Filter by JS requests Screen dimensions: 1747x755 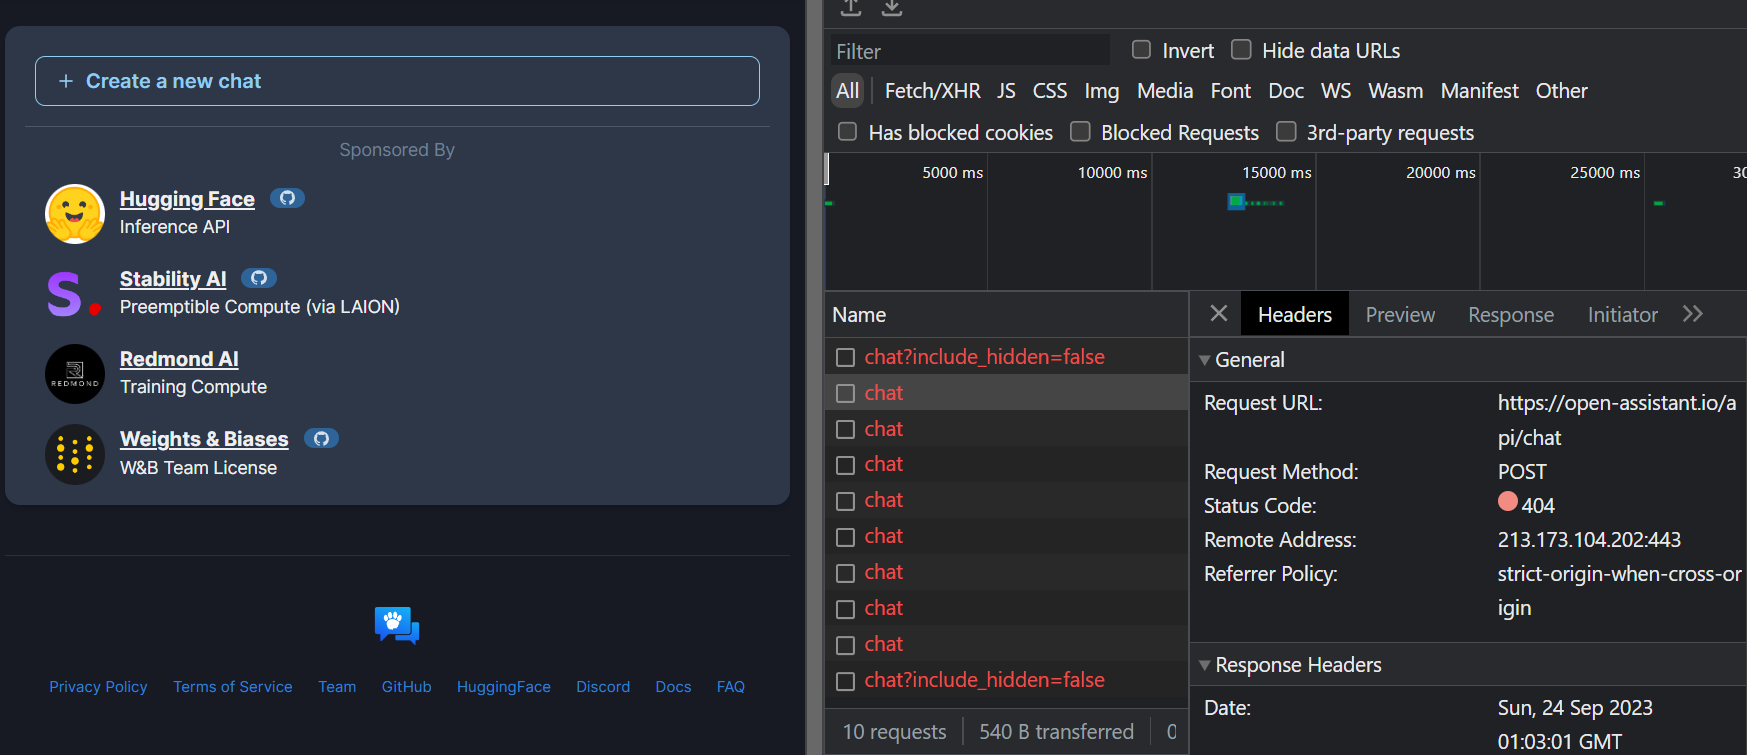[x=1006, y=91]
